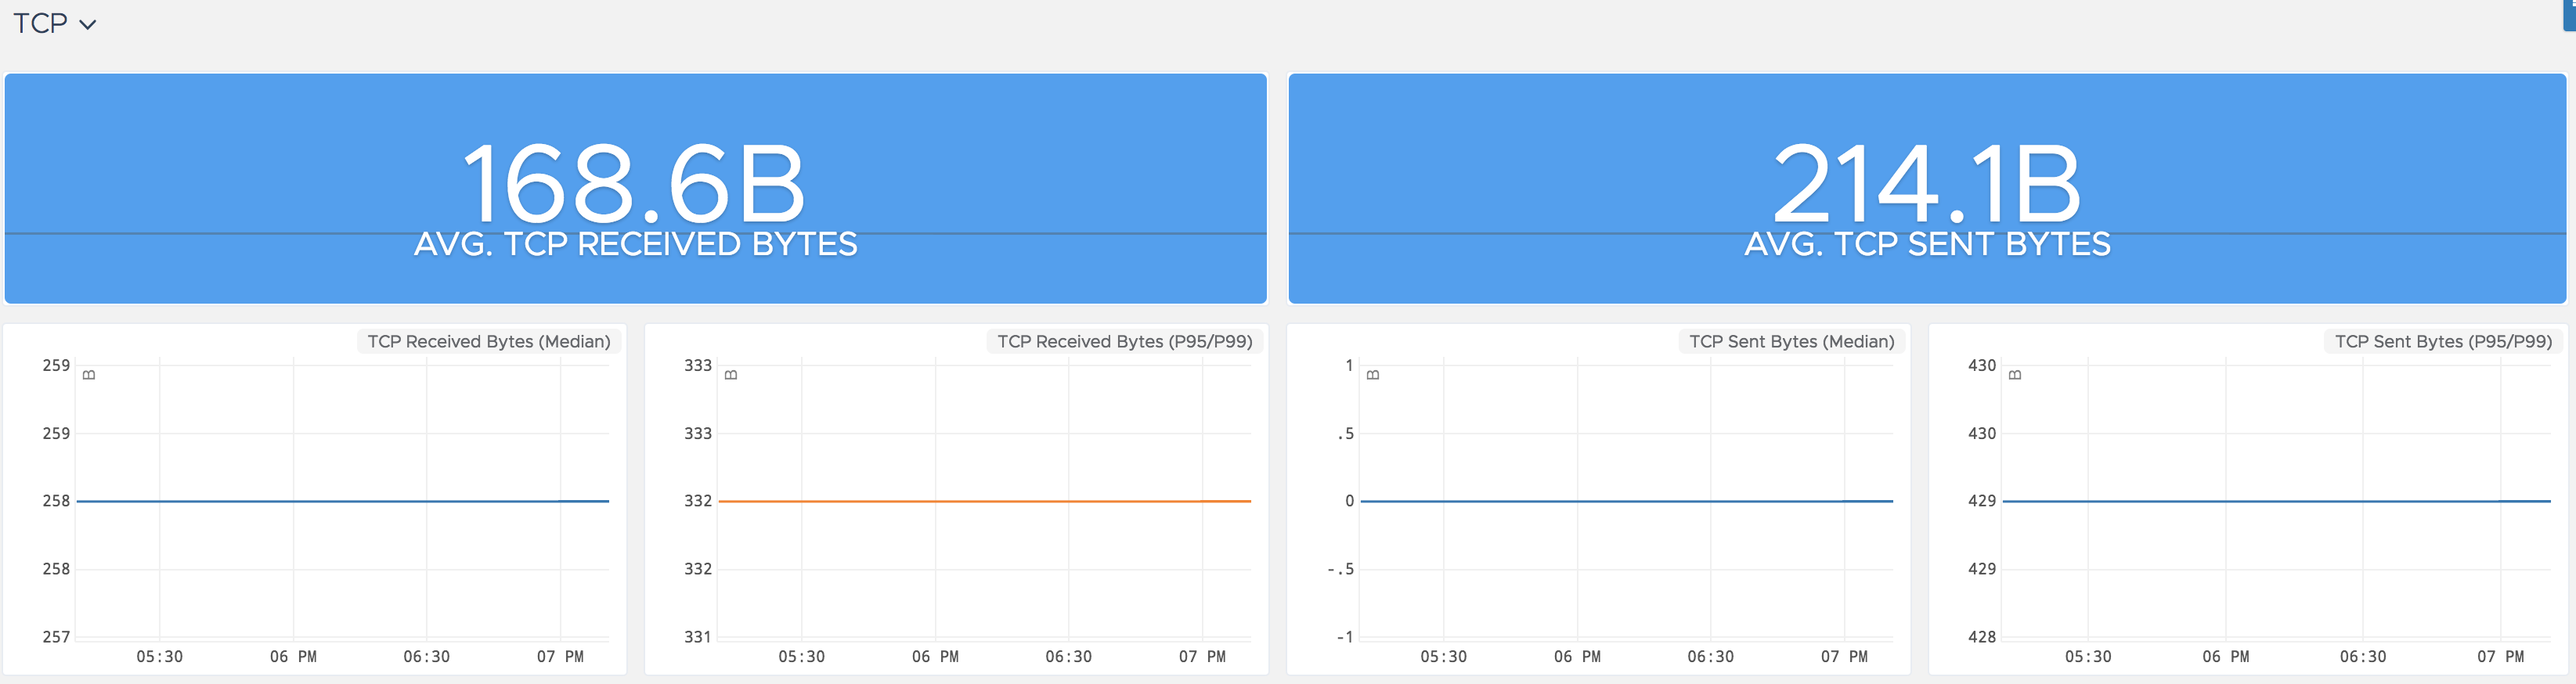The height and width of the screenshot is (684, 2576).
Task: Select the 214.1B Avg. TCP Sent Bytes tile
Action: tap(1927, 188)
